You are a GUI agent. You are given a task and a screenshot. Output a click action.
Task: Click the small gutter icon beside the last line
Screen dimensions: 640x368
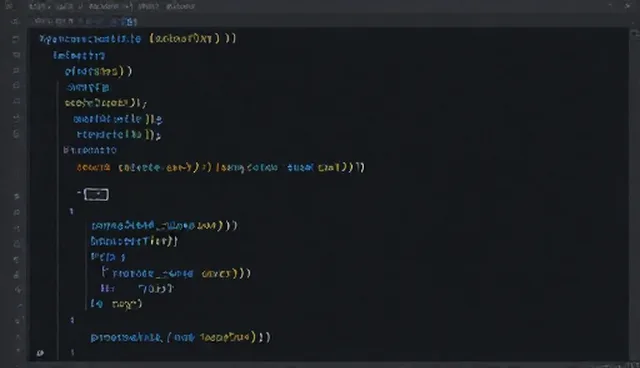click(x=40, y=353)
